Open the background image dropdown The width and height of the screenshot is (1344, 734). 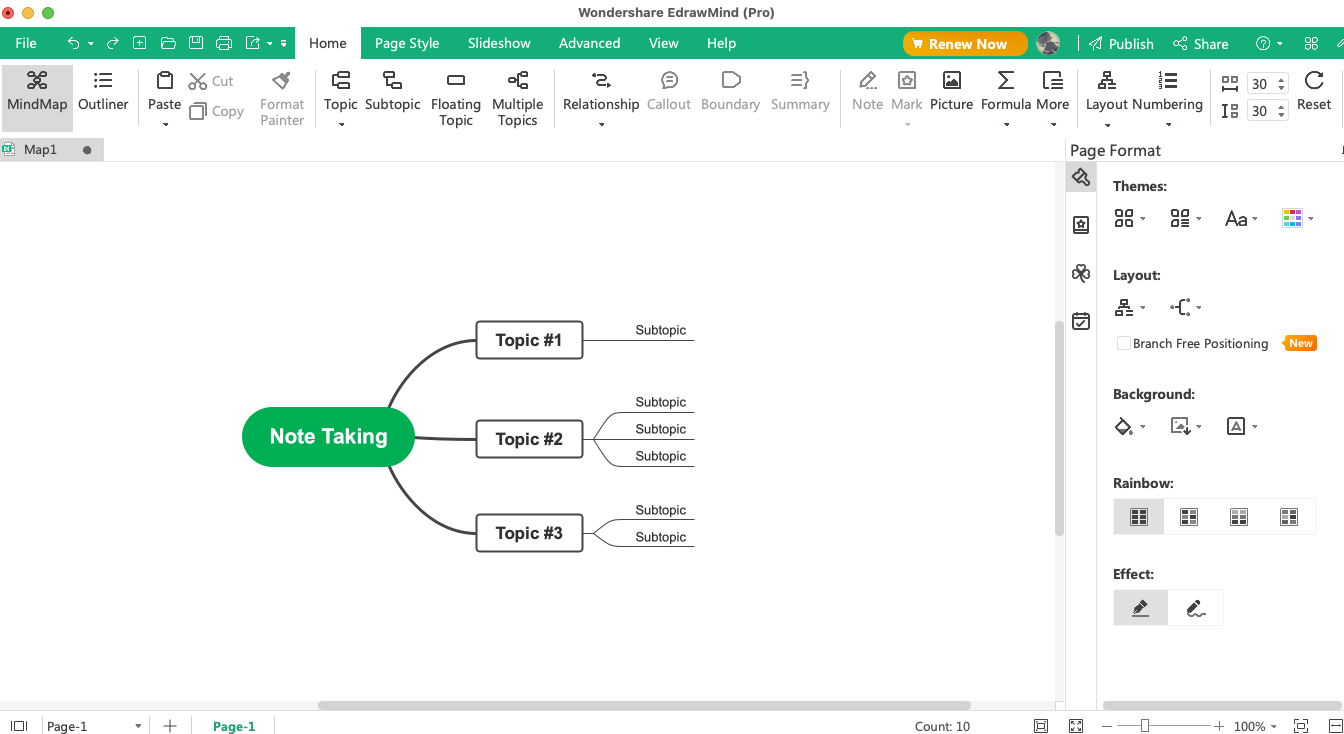(1186, 427)
